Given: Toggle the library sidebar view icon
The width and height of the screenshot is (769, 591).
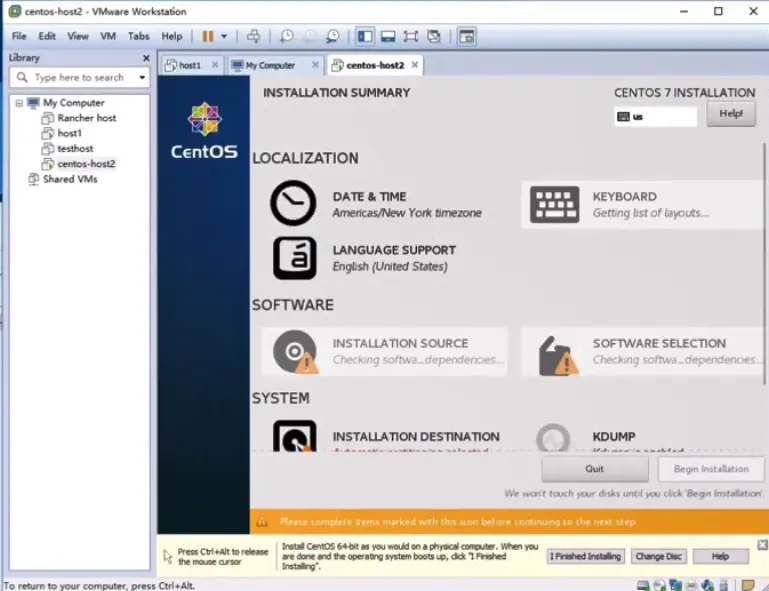Looking at the screenshot, I should coord(365,36).
